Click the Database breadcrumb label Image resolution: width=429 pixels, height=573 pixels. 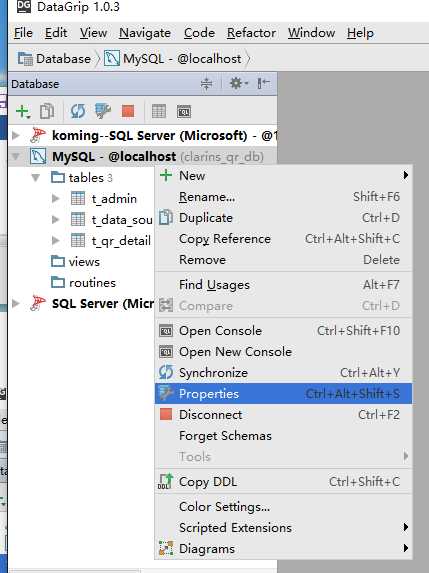[x=64, y=58]
